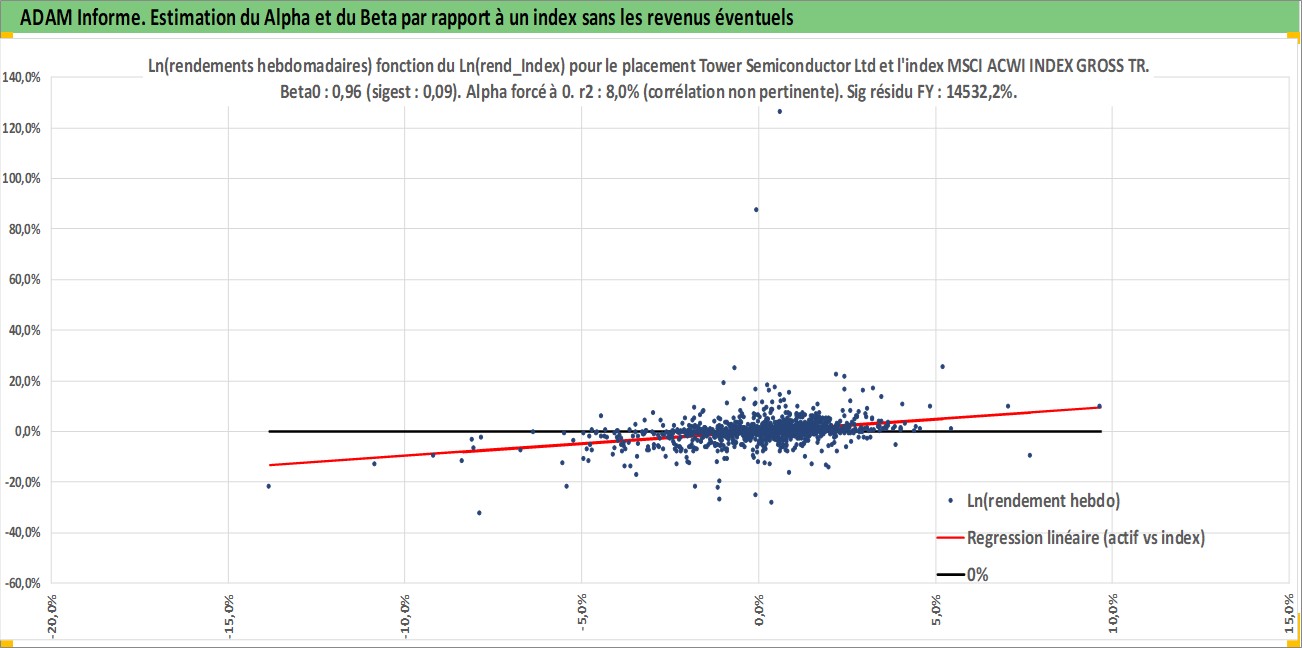Click the -20,0% y-axis label

pos(22,482)
